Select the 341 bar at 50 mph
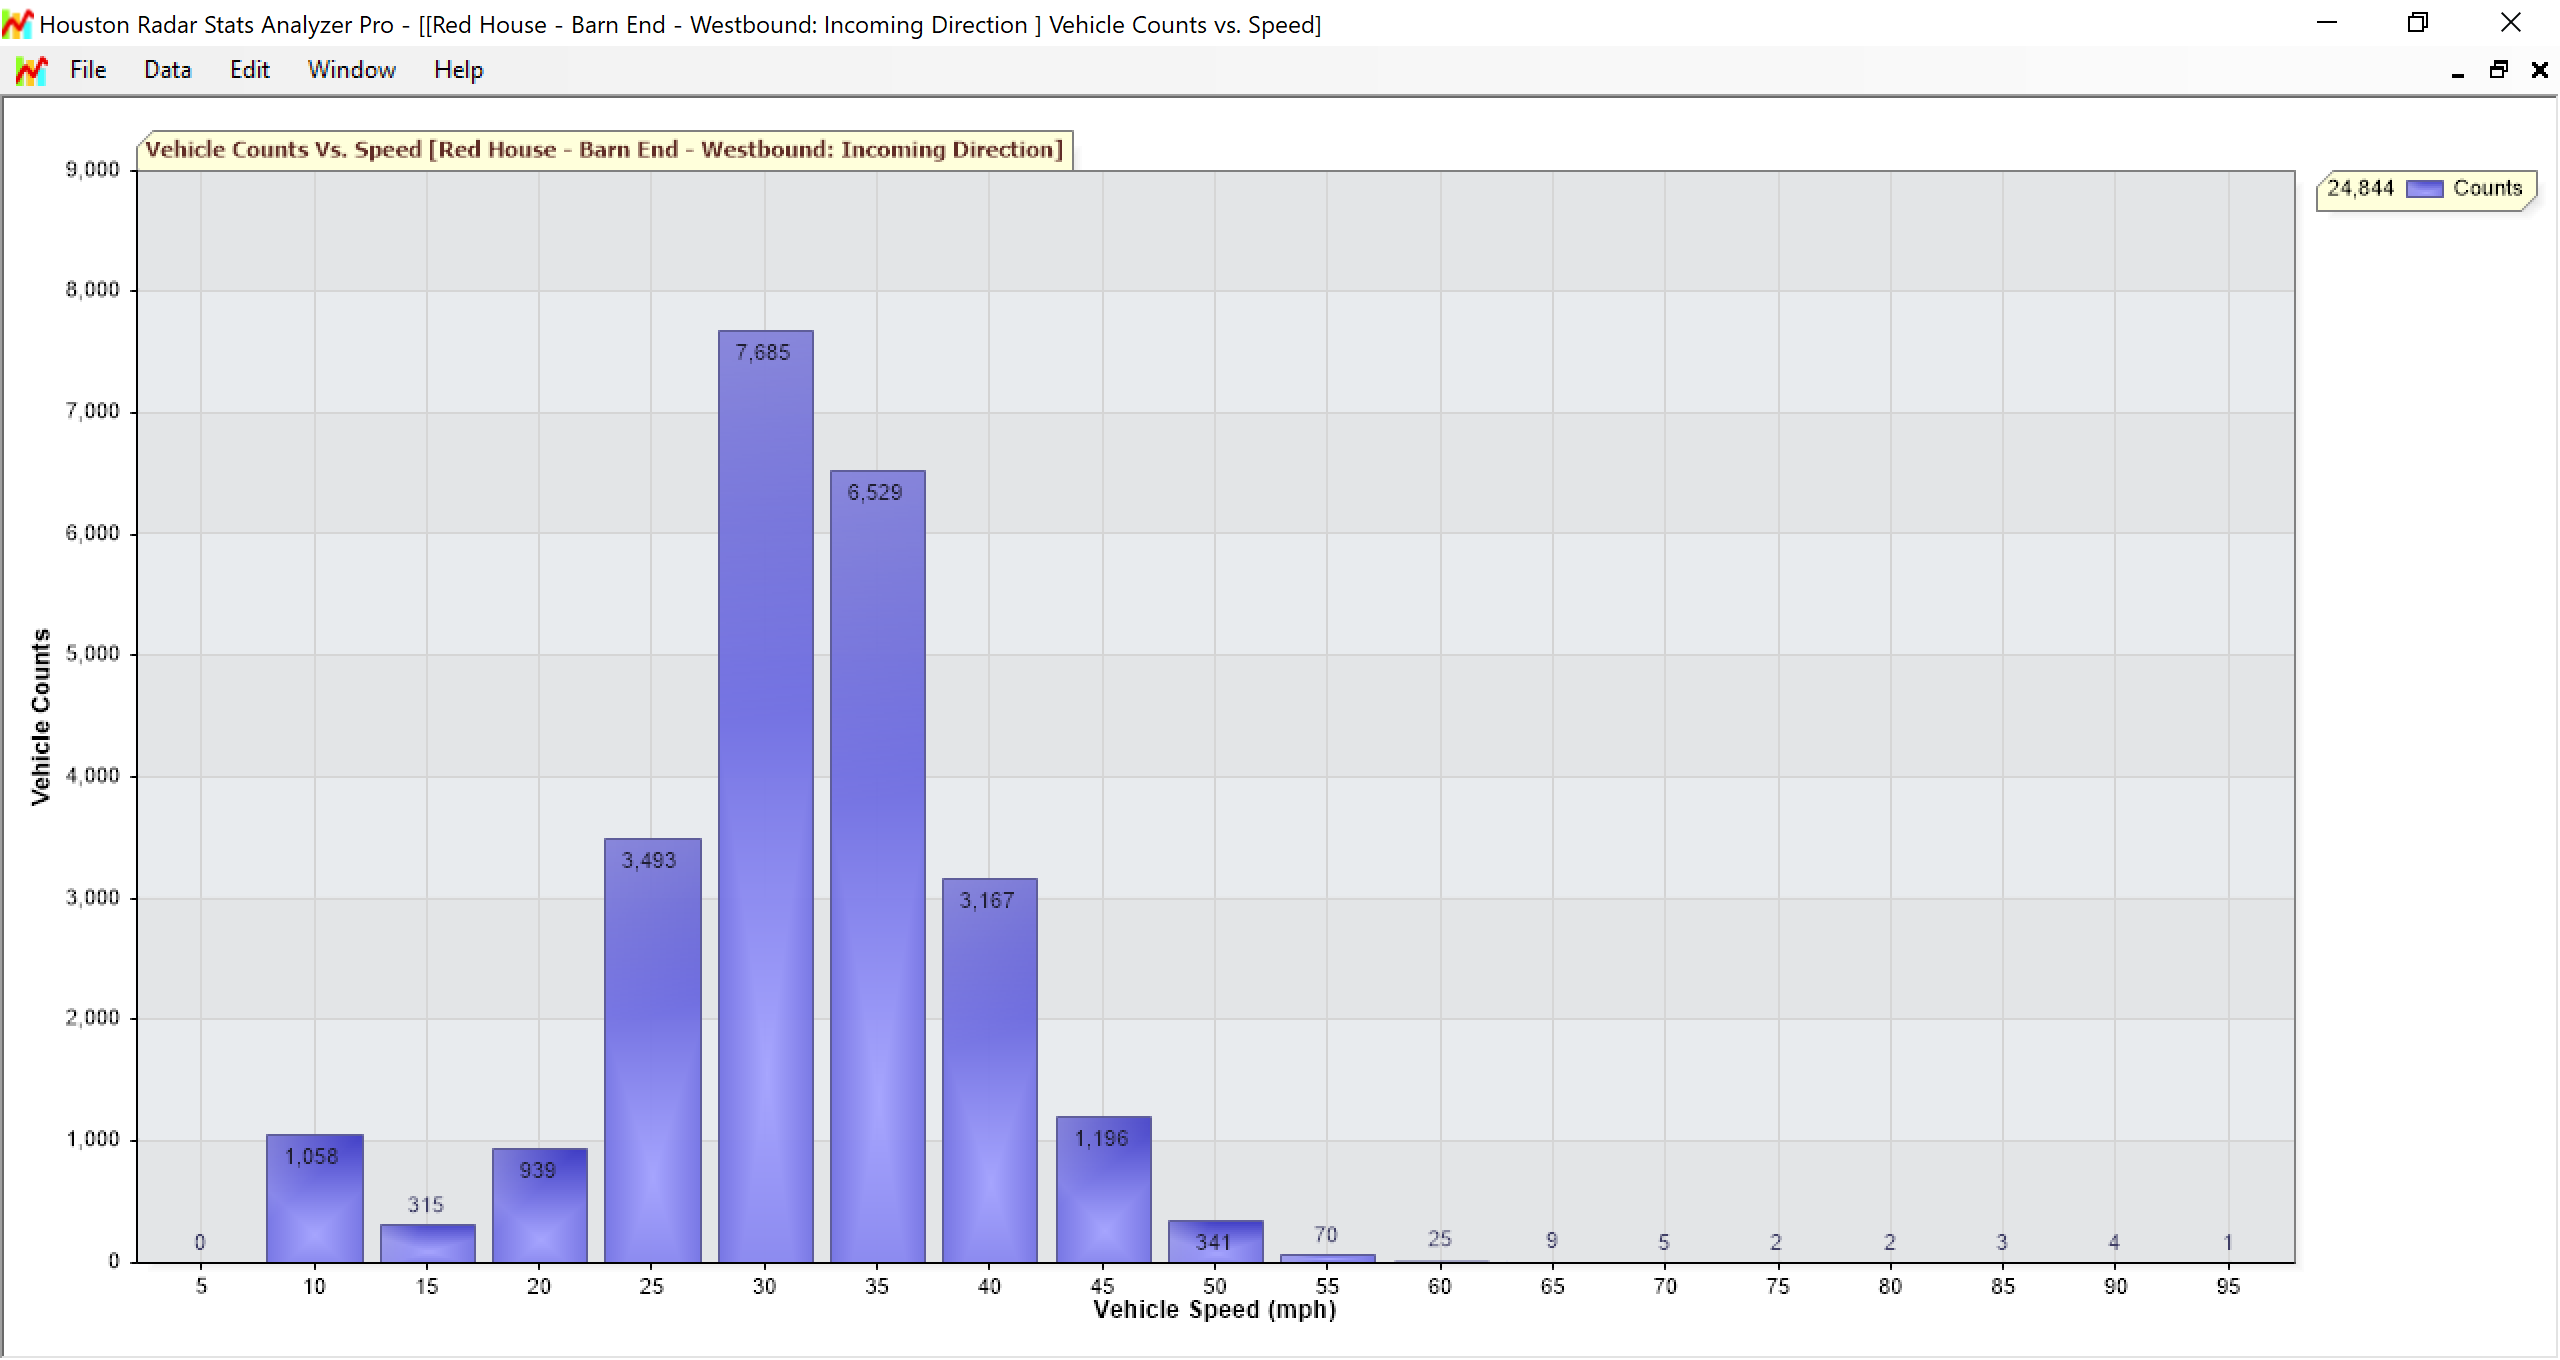 pyautogui.click(x=1215, y=1241)
